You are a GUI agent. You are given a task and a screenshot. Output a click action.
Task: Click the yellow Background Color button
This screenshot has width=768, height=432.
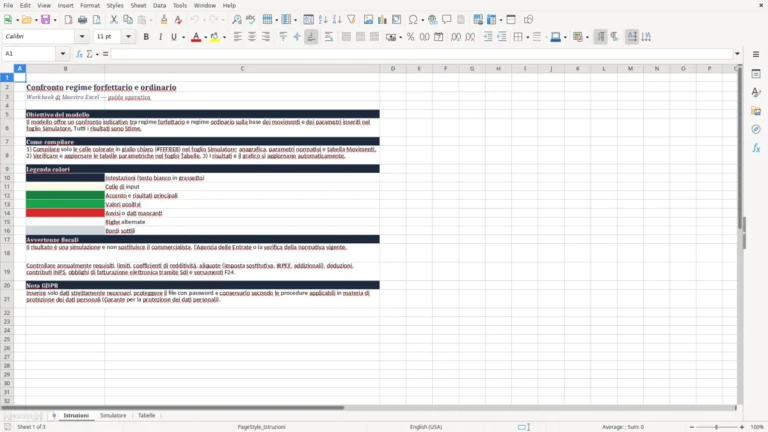pos(215,37)
